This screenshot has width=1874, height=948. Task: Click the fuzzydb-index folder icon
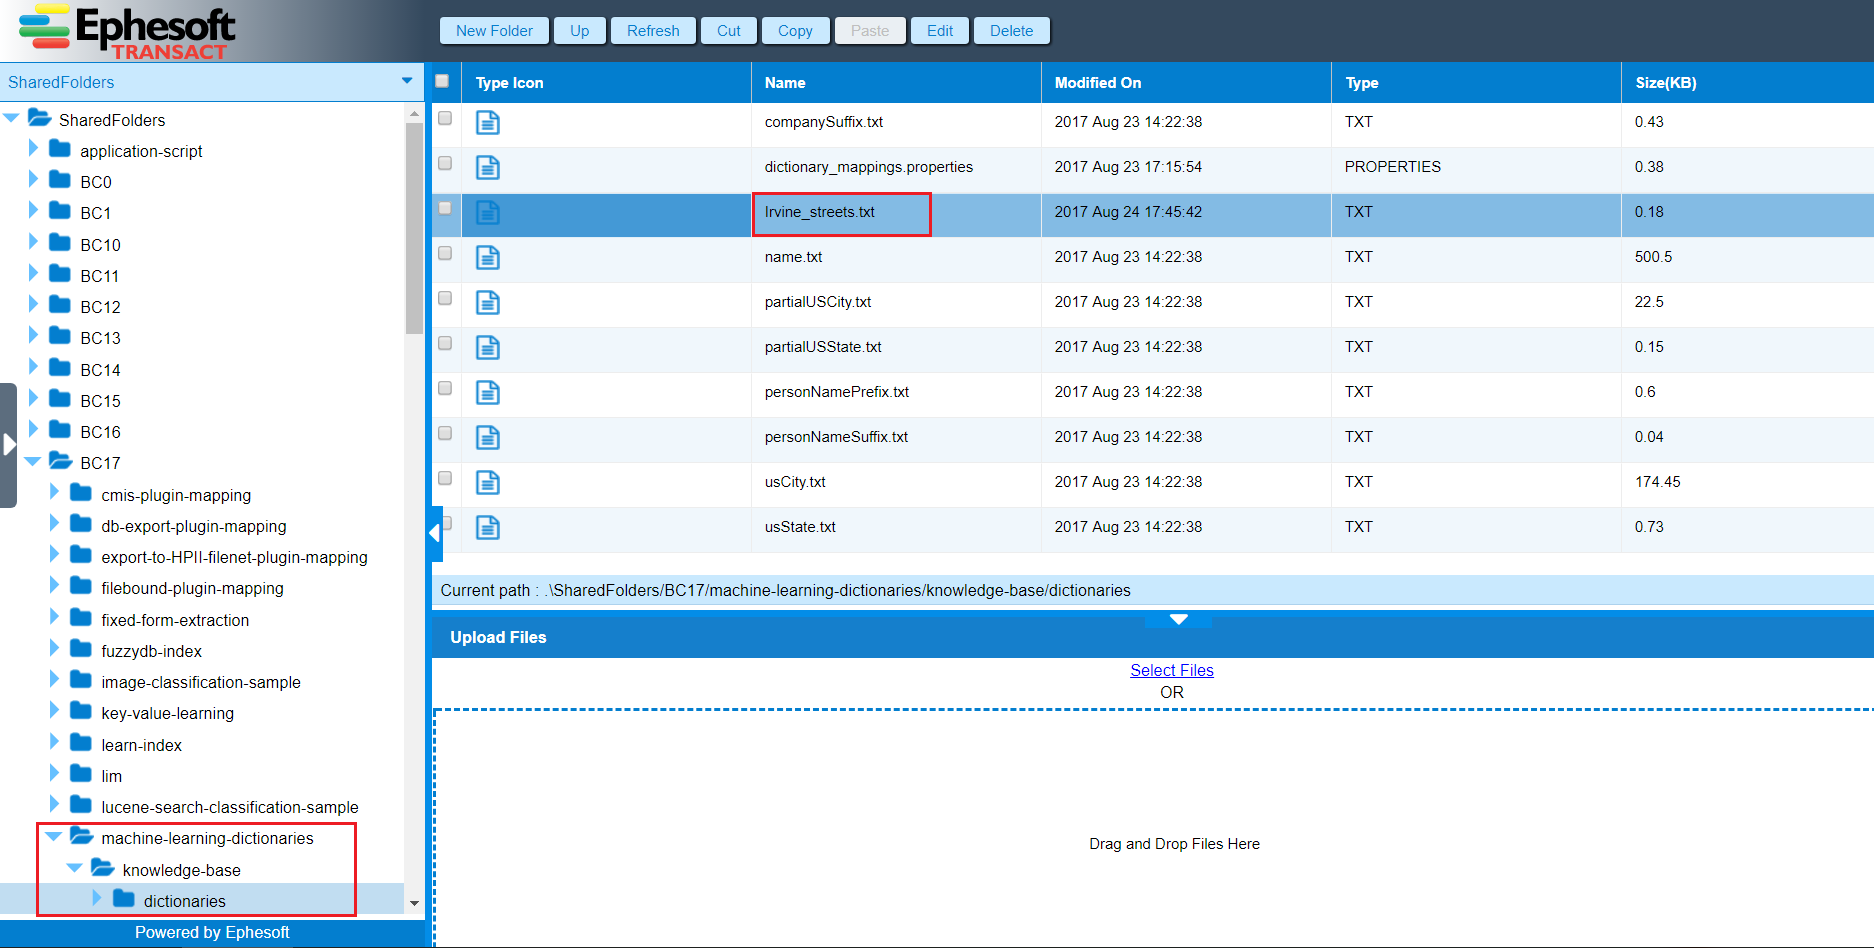[x=81, y=649]
